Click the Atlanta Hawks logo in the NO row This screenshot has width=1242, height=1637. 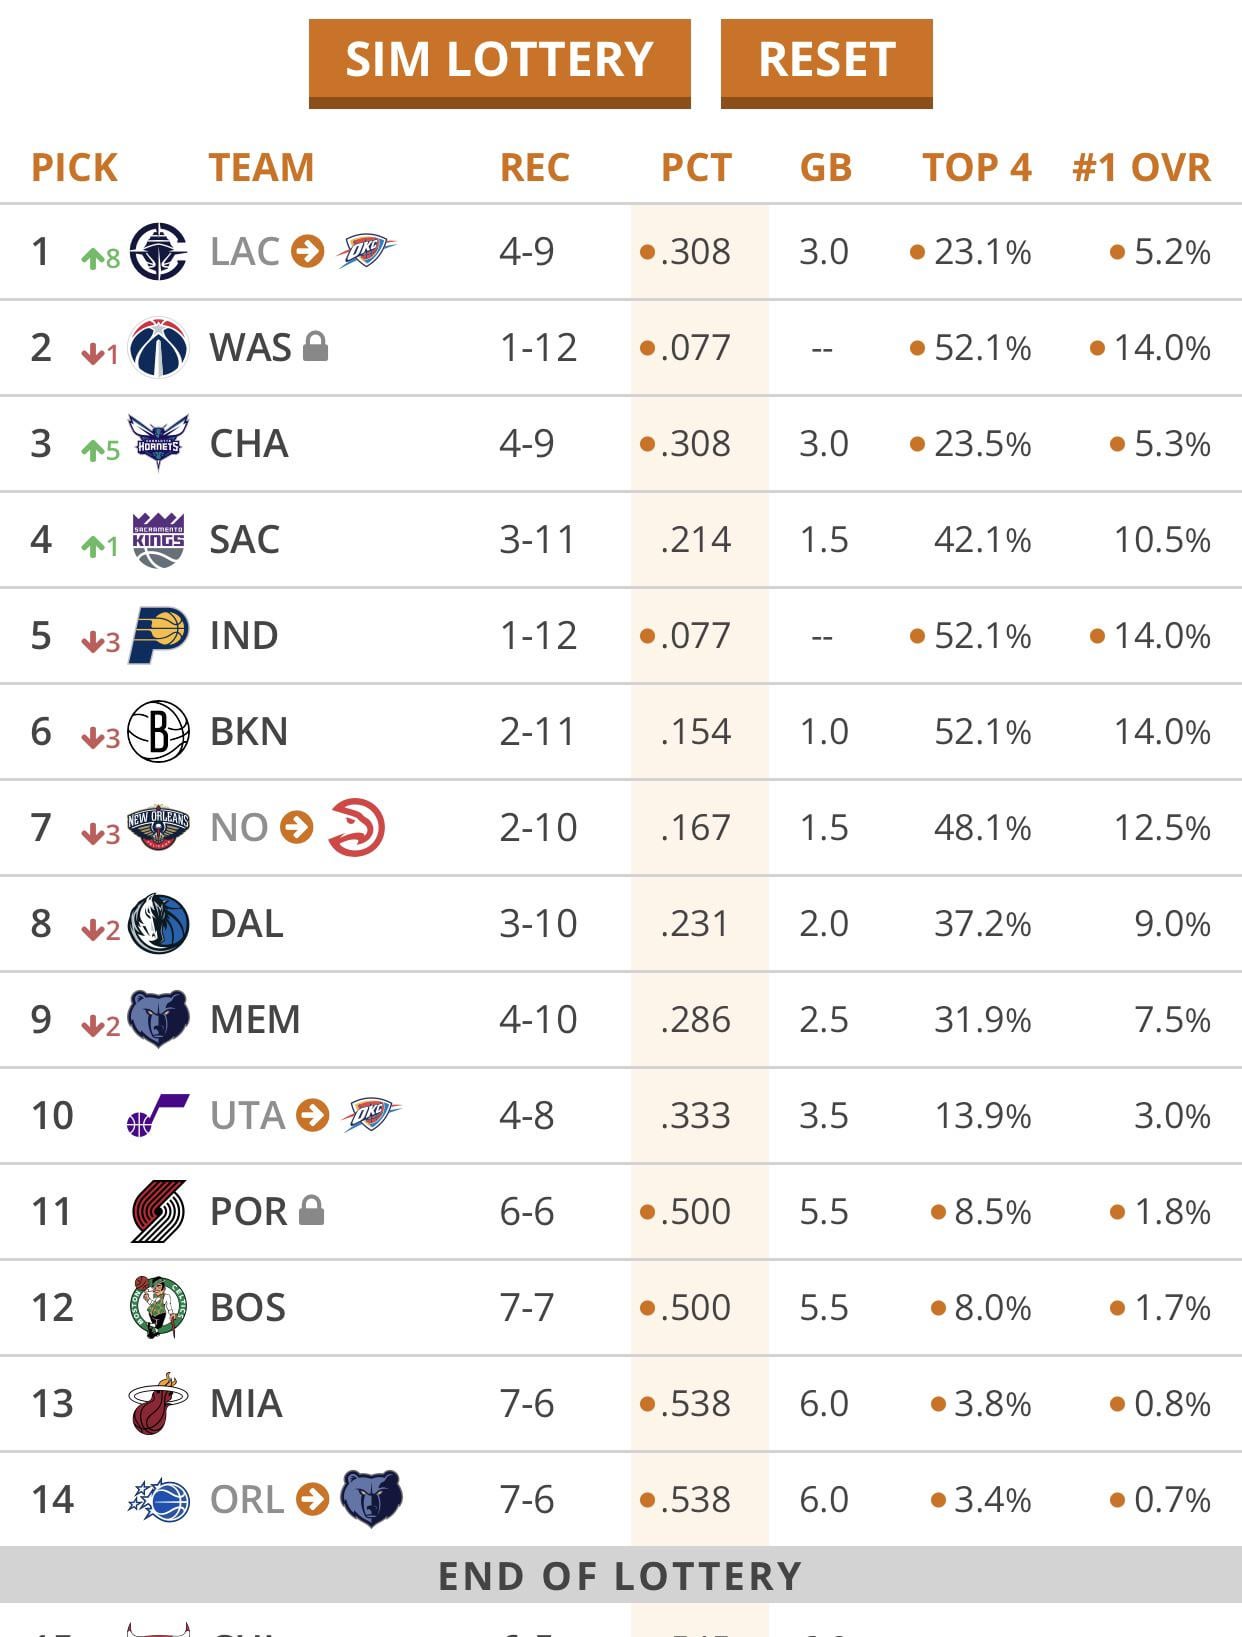point(356,827)
